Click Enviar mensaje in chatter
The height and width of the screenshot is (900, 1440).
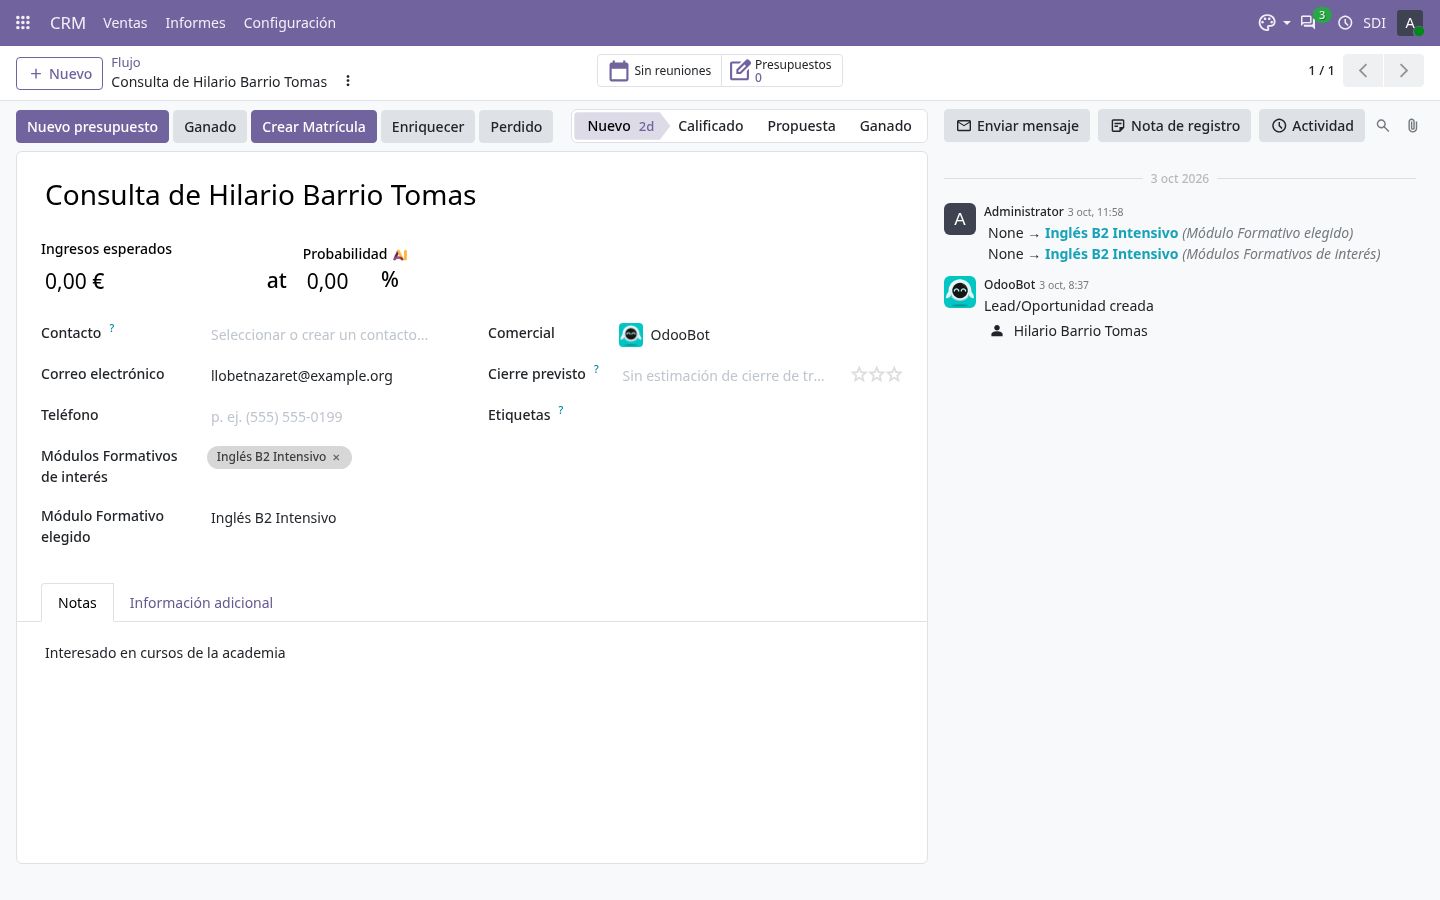1017,126
